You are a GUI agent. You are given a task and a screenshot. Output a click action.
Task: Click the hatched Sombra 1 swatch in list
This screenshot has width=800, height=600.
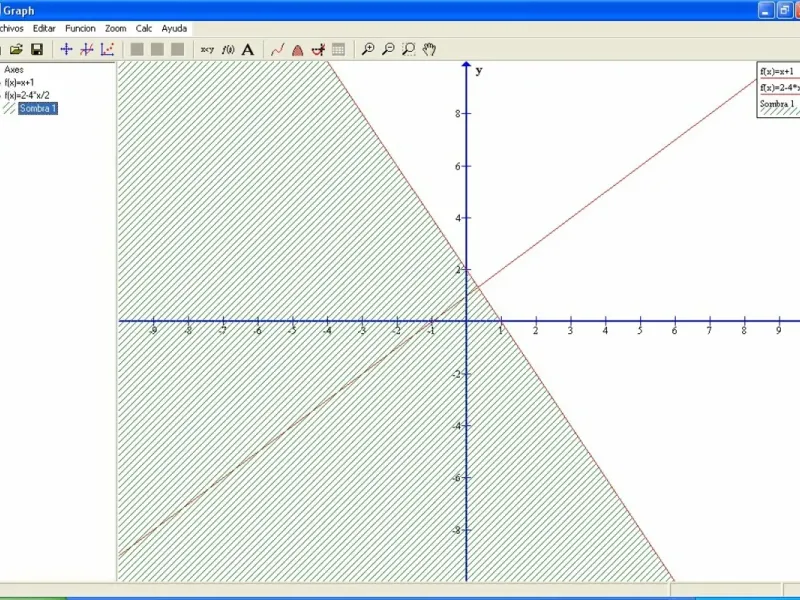(9, 108)
